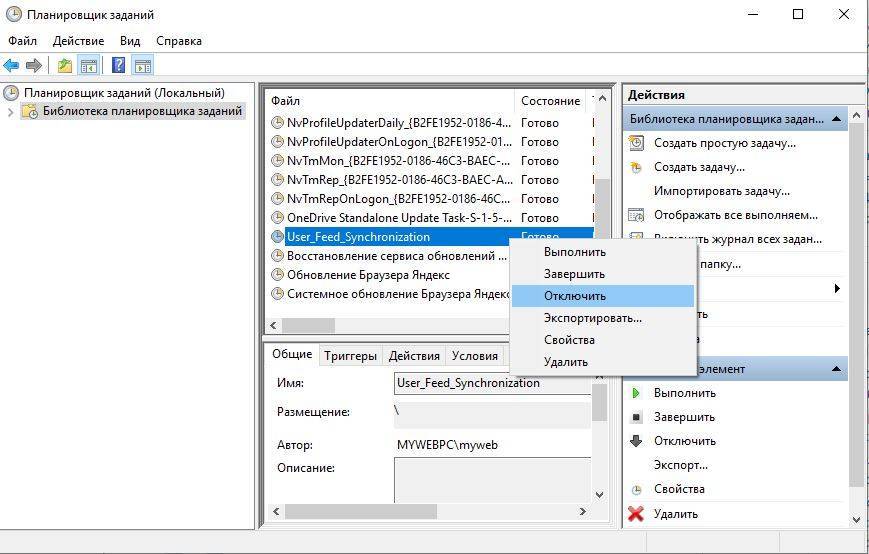The image size is (869, 554).
Task: Switch to the Триггеры tab
Action: click(x=350, y=356)
